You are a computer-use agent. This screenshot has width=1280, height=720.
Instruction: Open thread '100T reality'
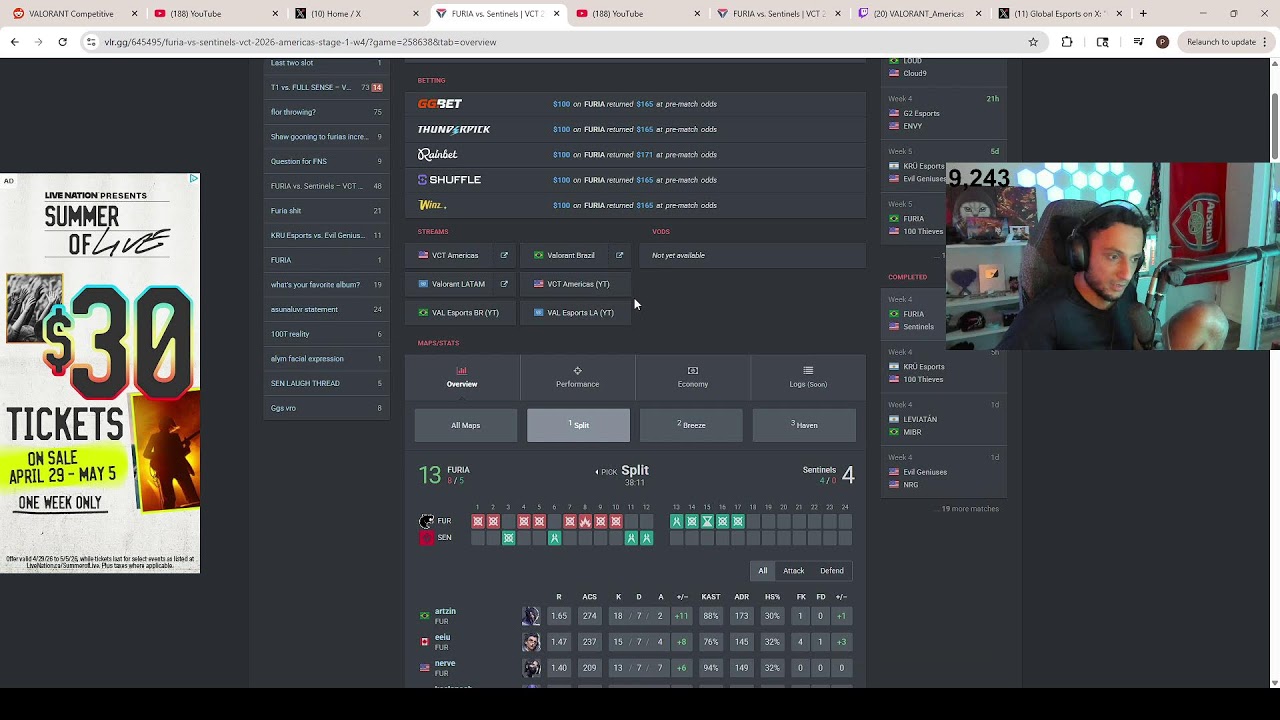click(326, 334)
